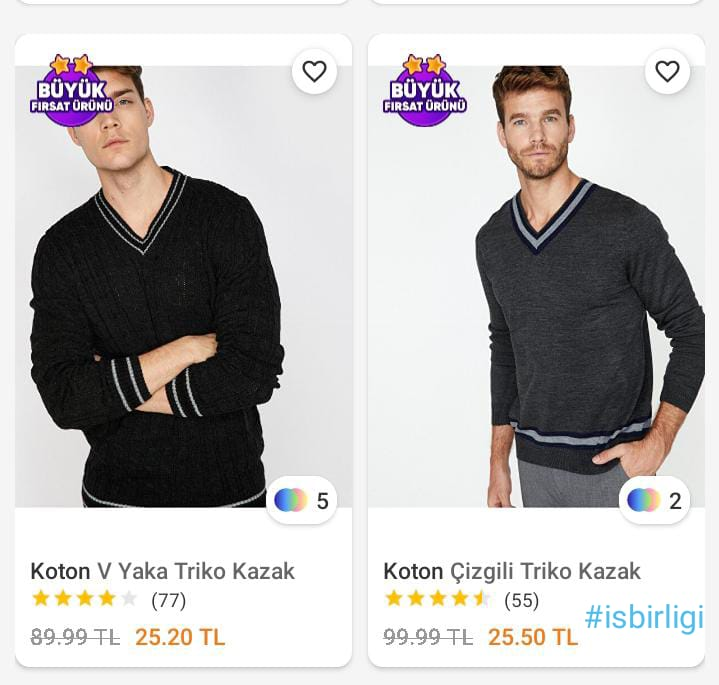Click the crossed-out 89.99 TL price
719x685 pixels.
point(75,637)
